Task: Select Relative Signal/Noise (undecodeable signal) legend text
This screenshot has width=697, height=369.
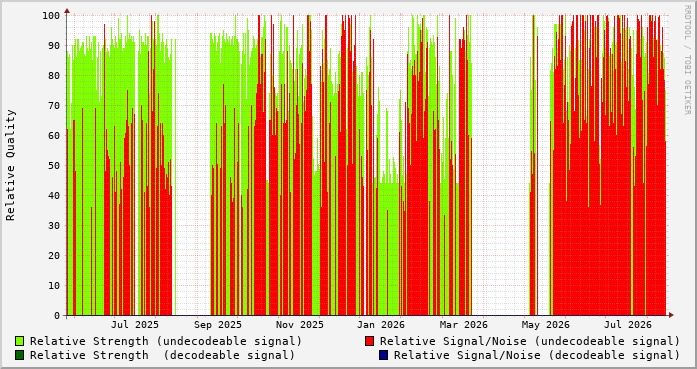Action: (529, 341)
